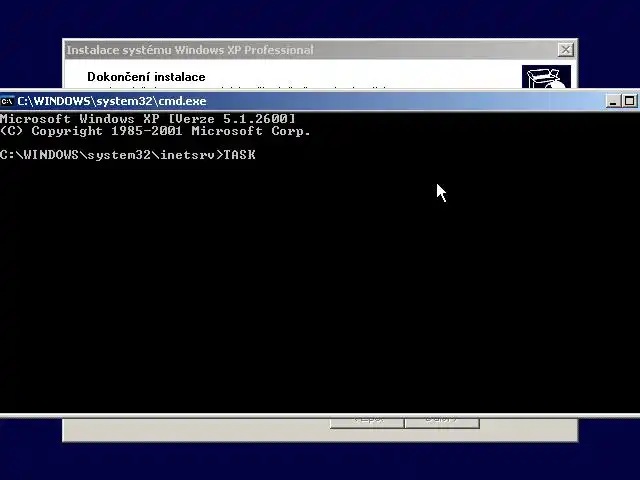This screenshot has height=480, width=640.
Task: Click the cmd.exe title bar text
Action: [112, 101]
